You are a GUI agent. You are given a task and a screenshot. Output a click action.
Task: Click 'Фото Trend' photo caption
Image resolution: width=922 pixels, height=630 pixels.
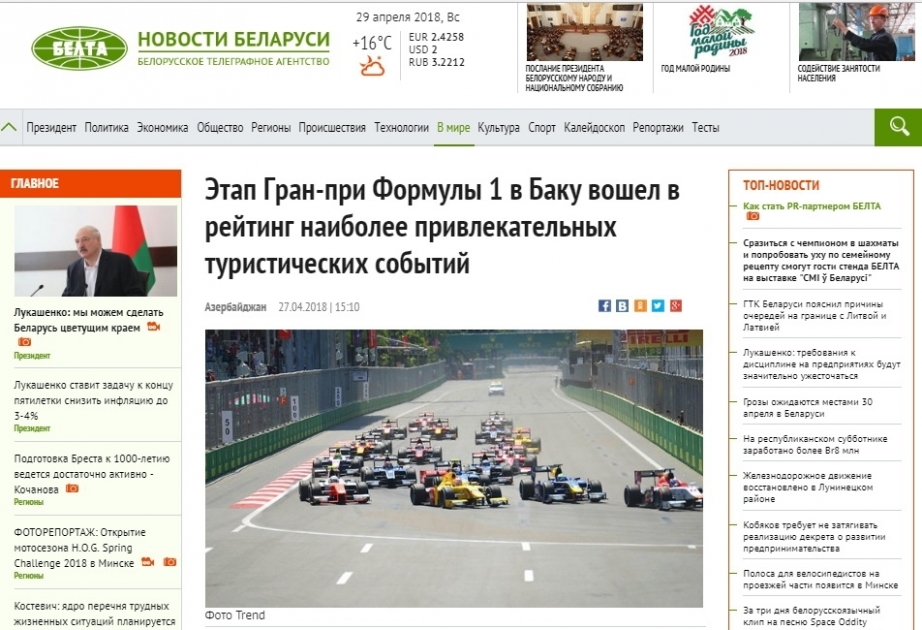coord(235,615)
